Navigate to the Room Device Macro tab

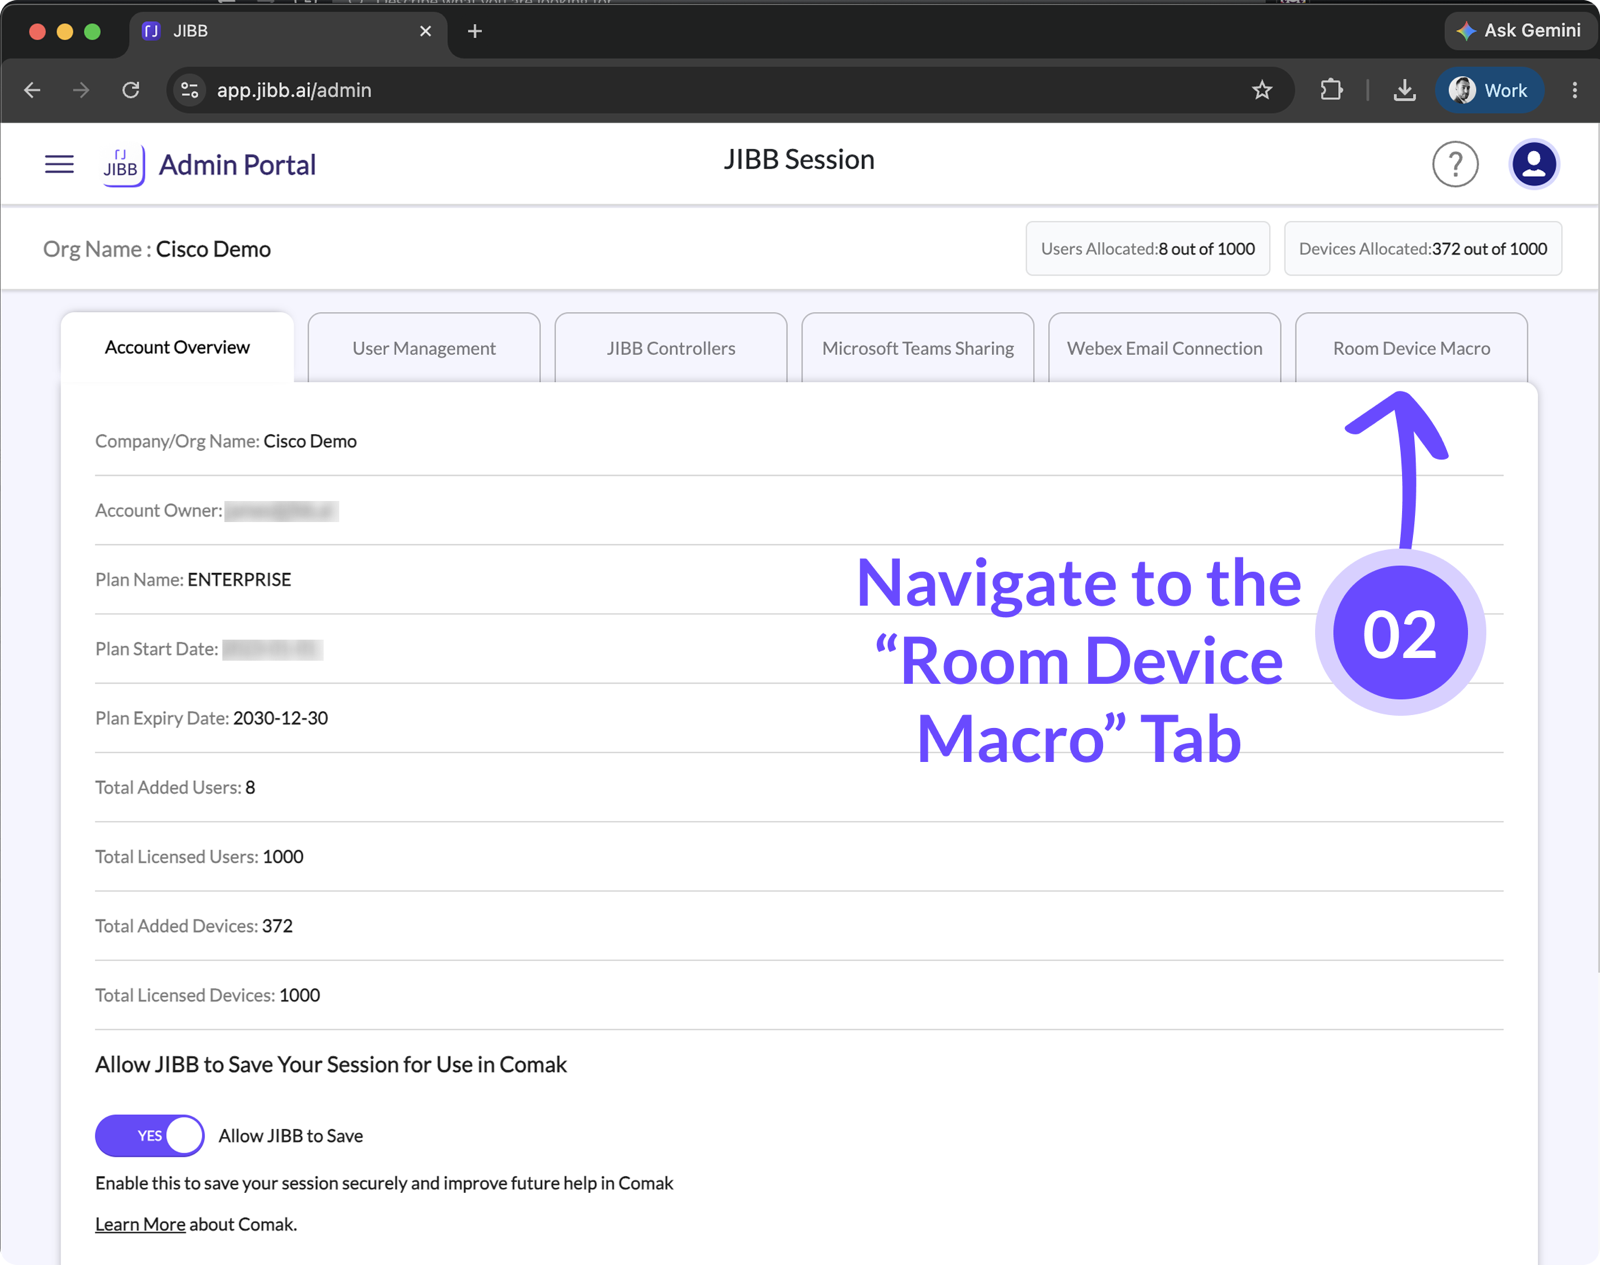coord(1411,348)
